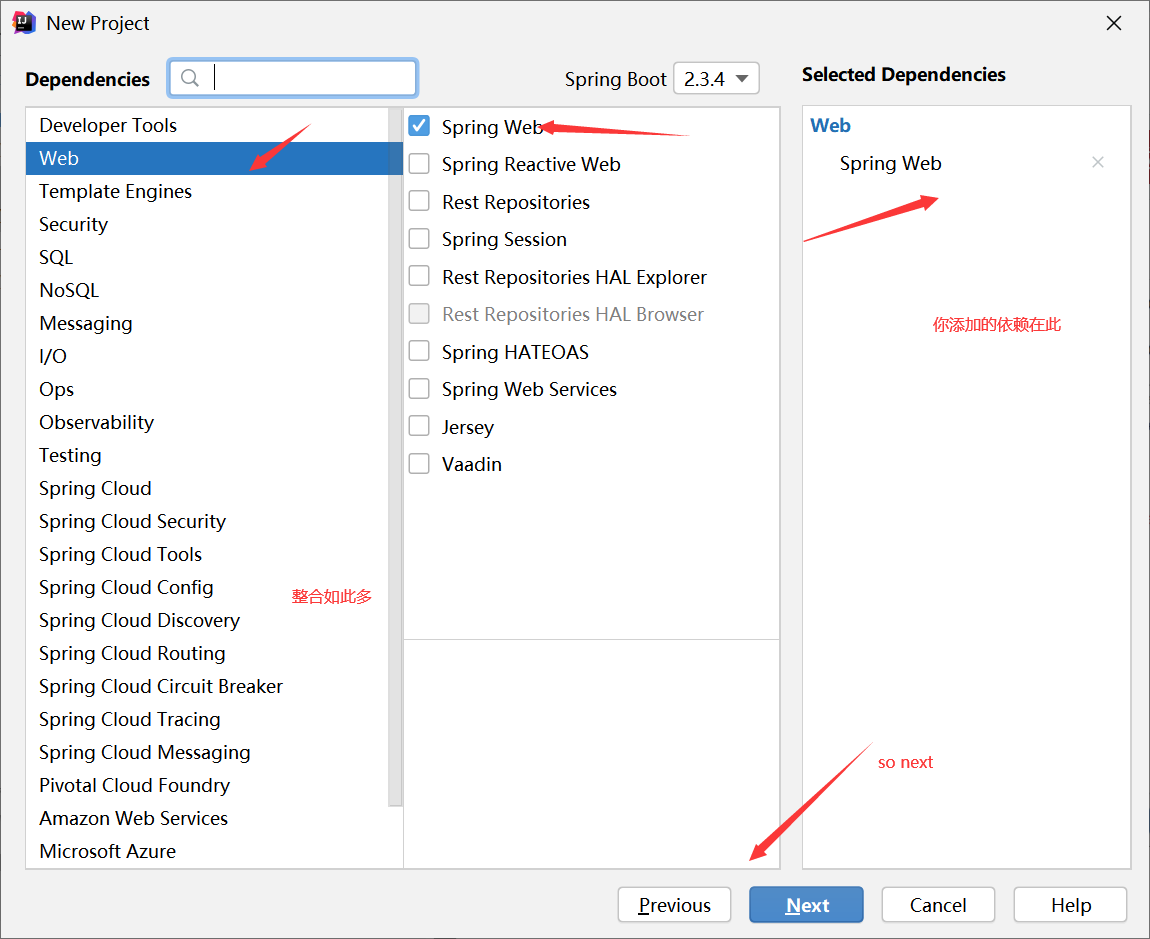Select Spring Web Services checkbox
Image resolution: width=1150 pixels, height=939 pixels.
point(419,389)
